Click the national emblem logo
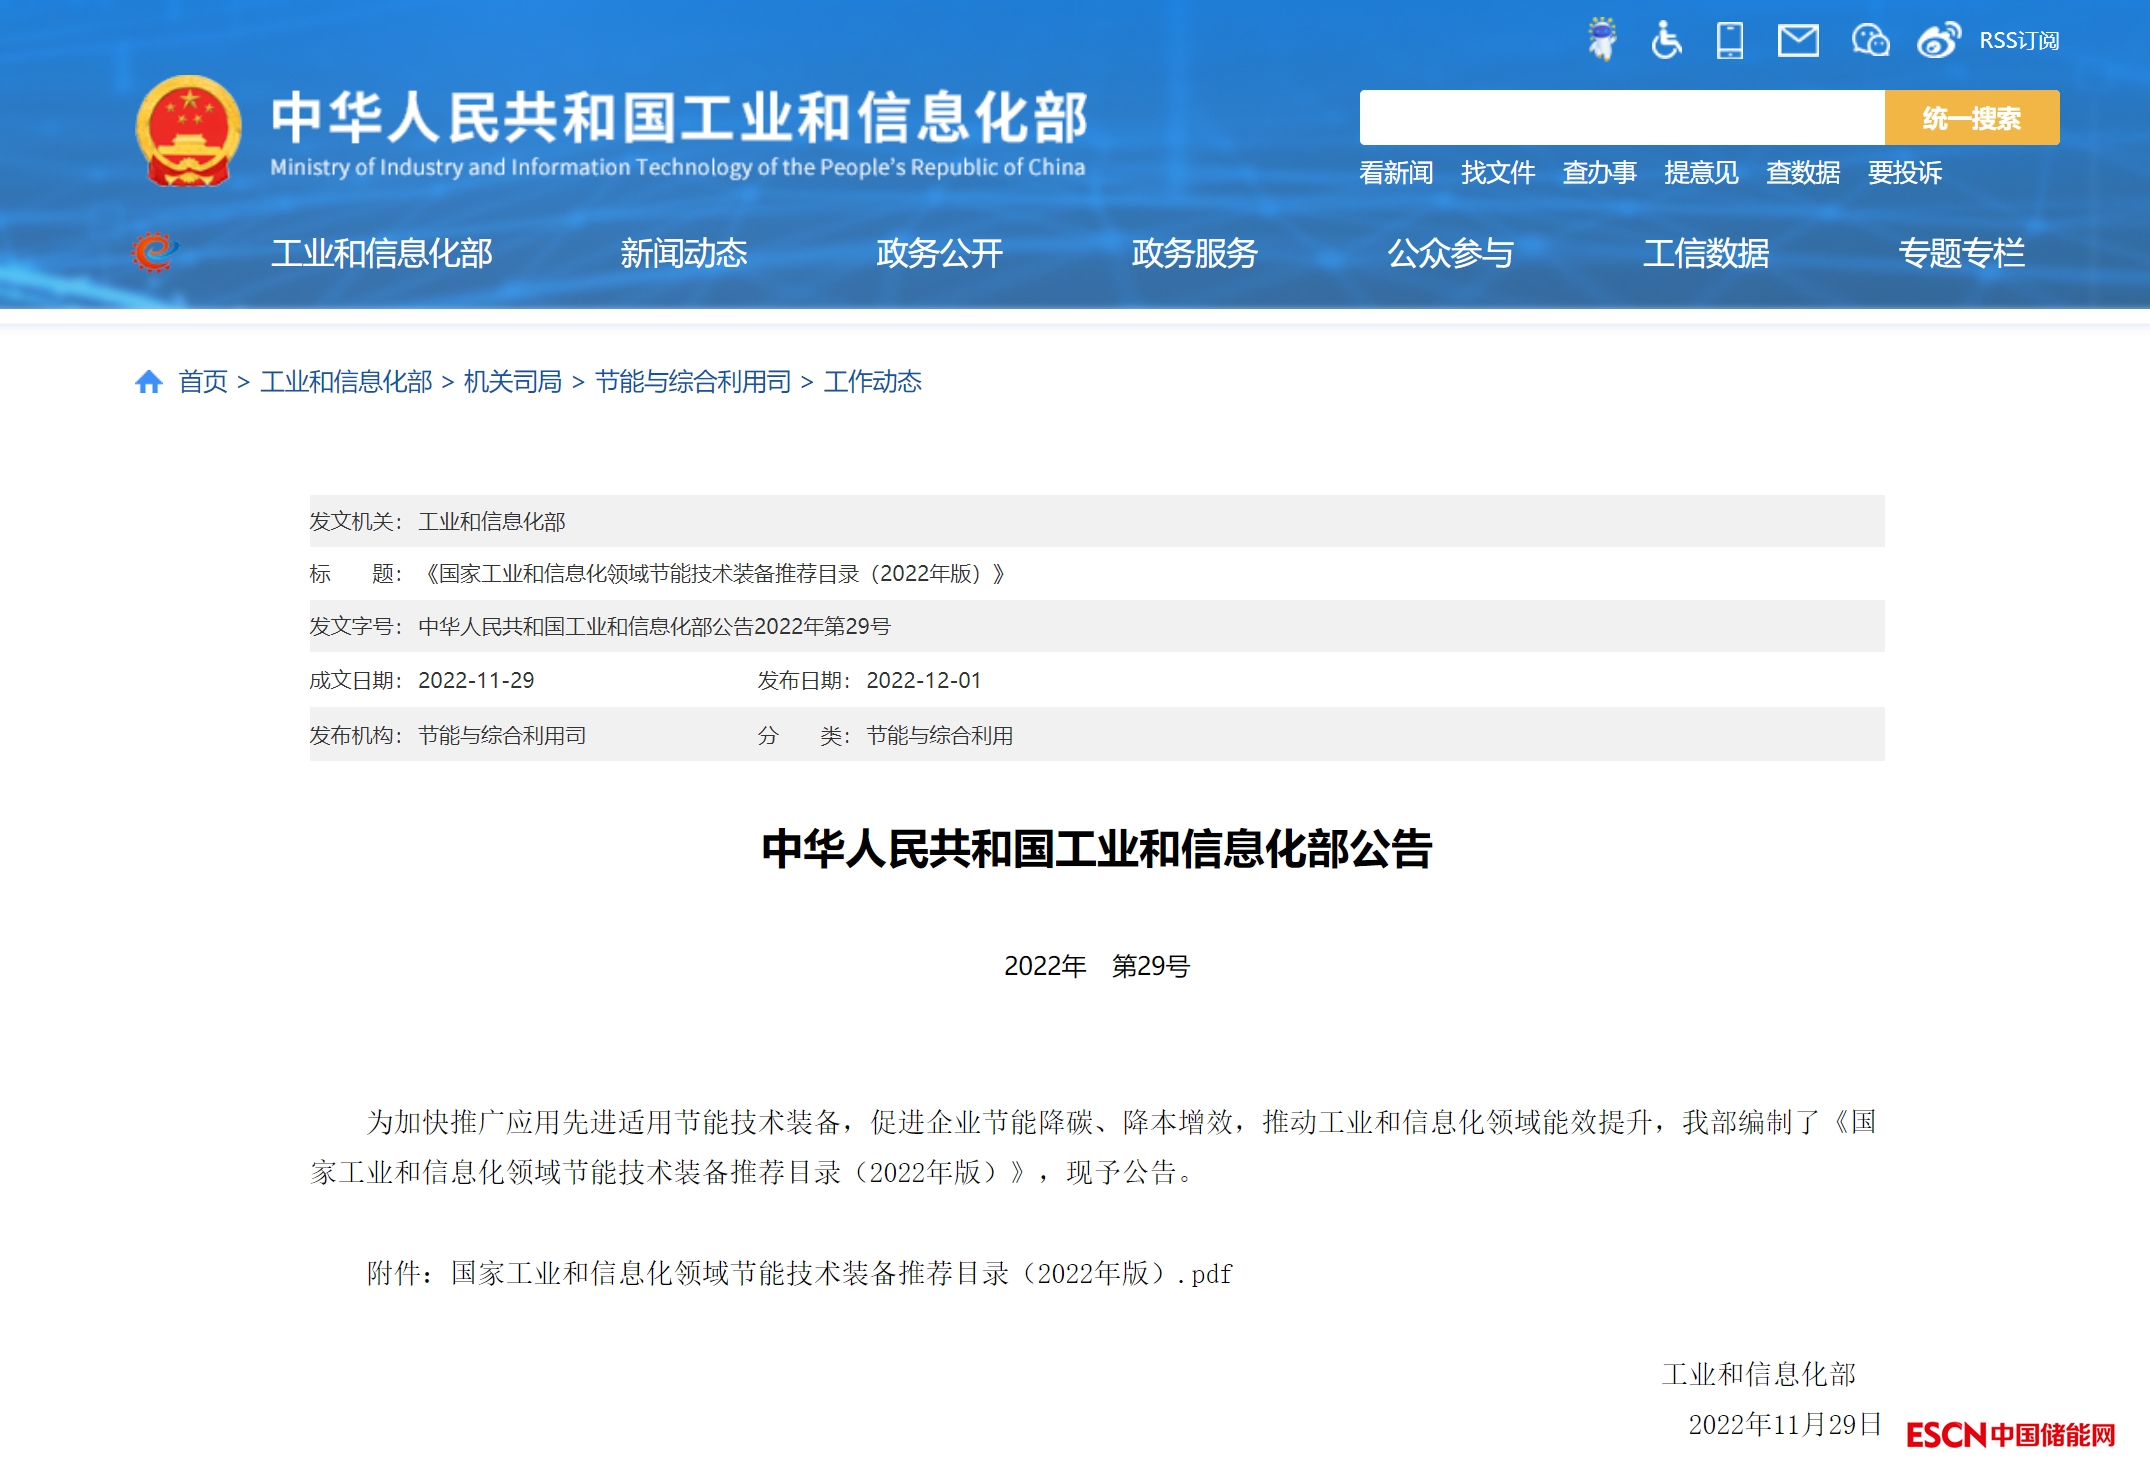The image size is (2150, 1472). 188,131
